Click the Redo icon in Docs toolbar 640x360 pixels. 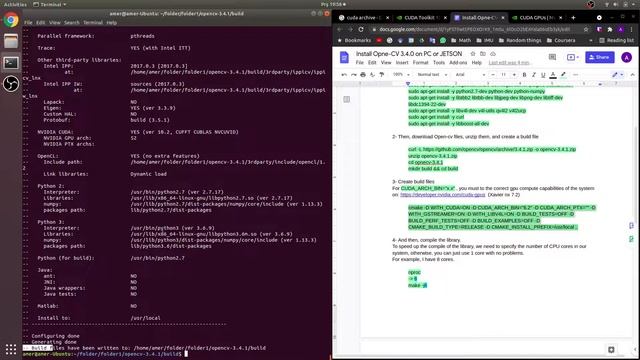(353, 75)
